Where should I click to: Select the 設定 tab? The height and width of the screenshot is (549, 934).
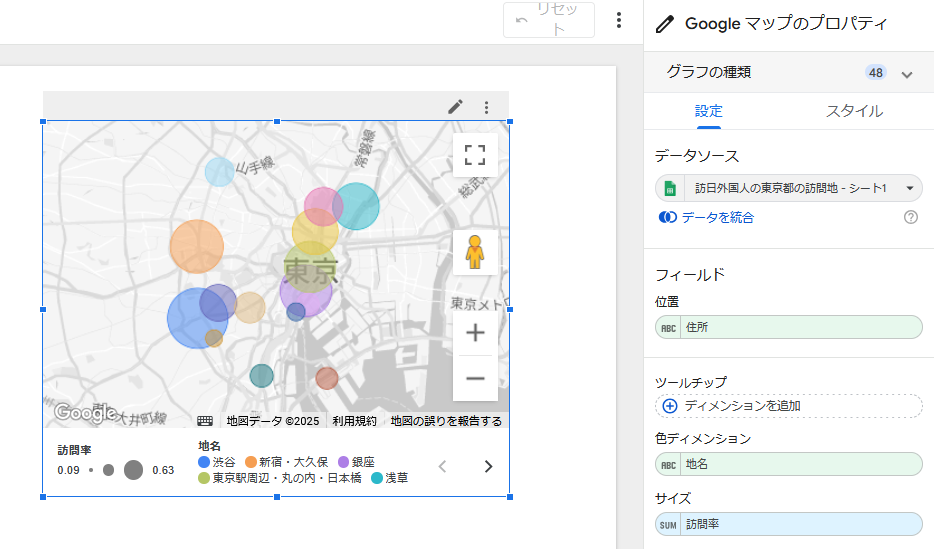[708, 111]
